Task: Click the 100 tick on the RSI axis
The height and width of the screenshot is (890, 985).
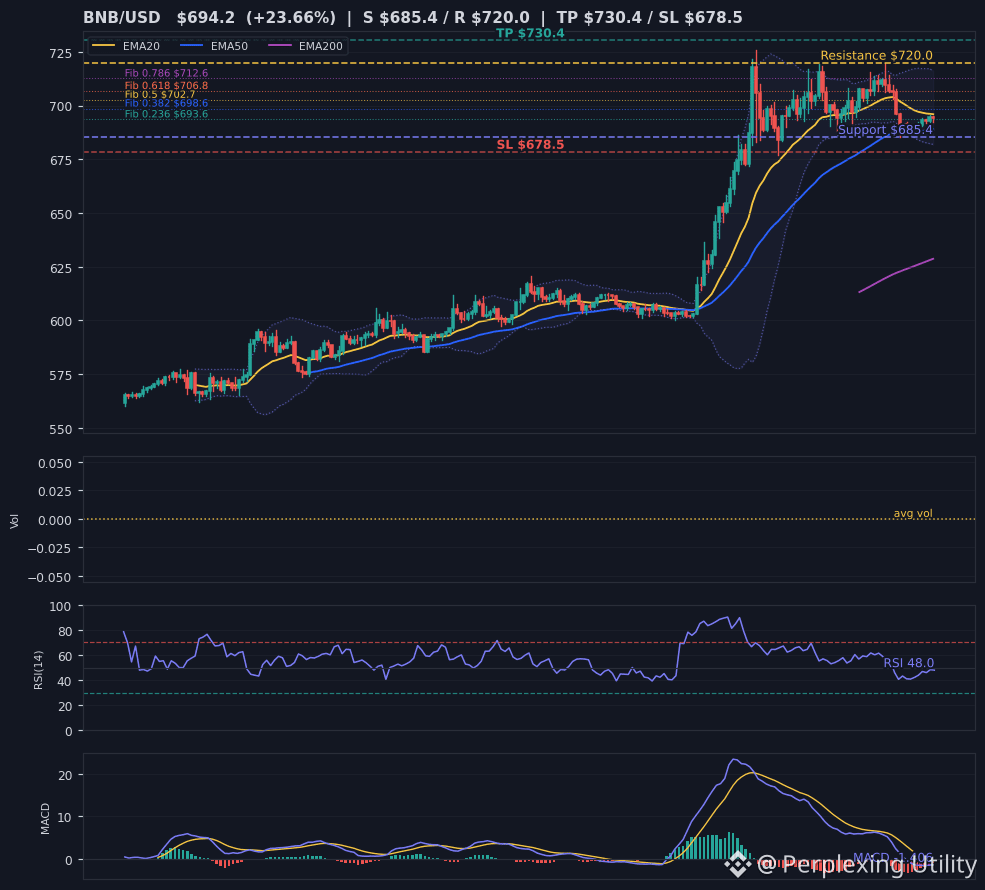Action: point(62,606)
